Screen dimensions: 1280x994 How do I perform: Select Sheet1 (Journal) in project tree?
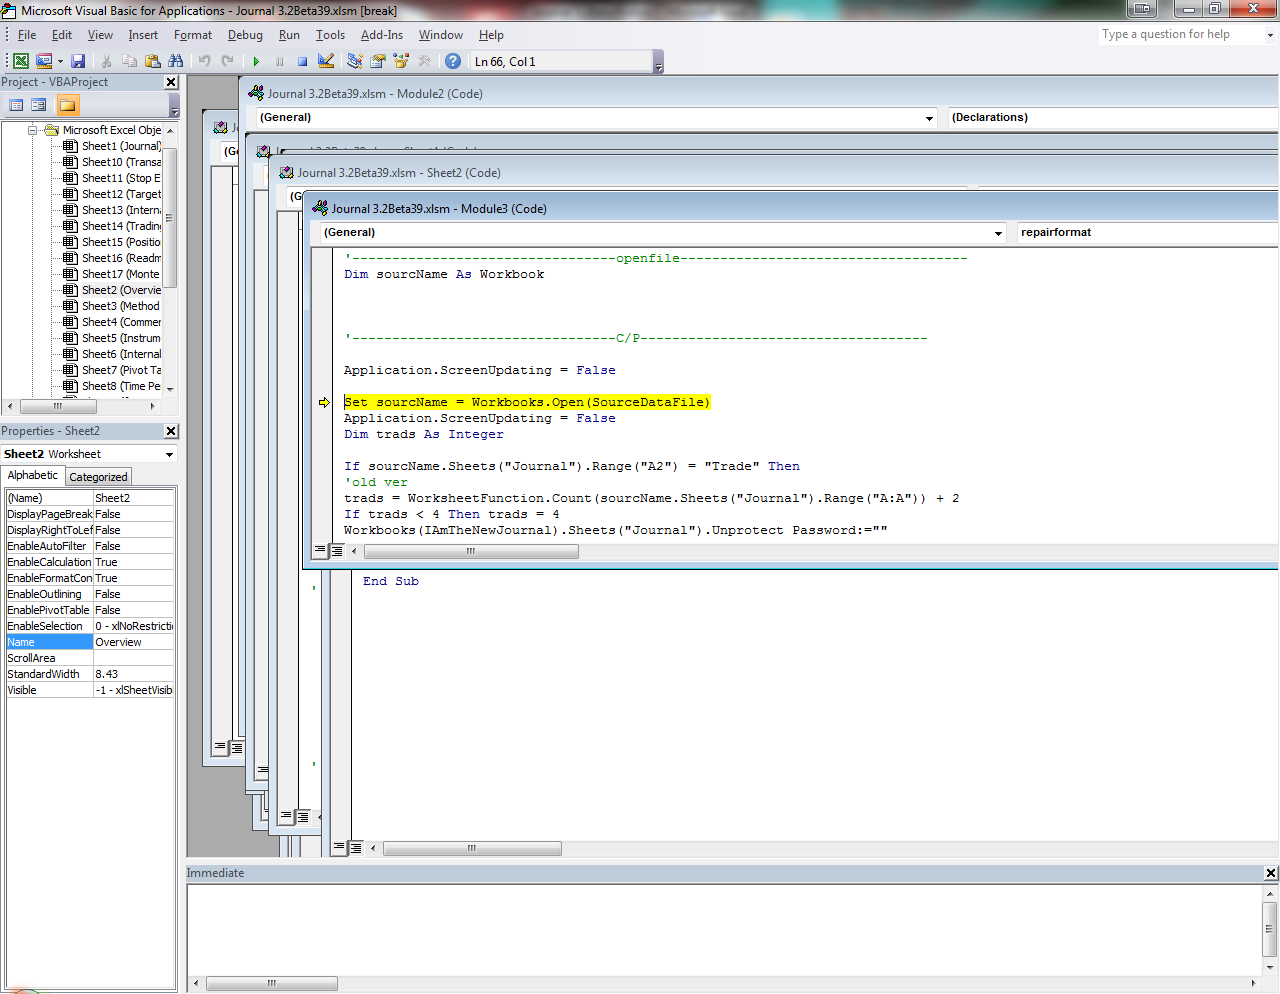[120, 146]
